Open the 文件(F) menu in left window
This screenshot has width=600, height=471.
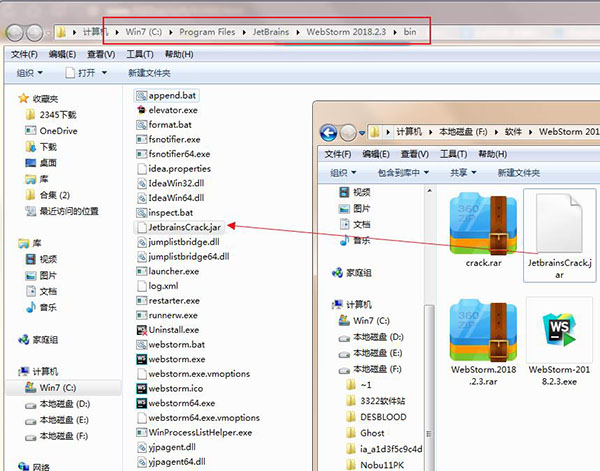tap(24, 54)
